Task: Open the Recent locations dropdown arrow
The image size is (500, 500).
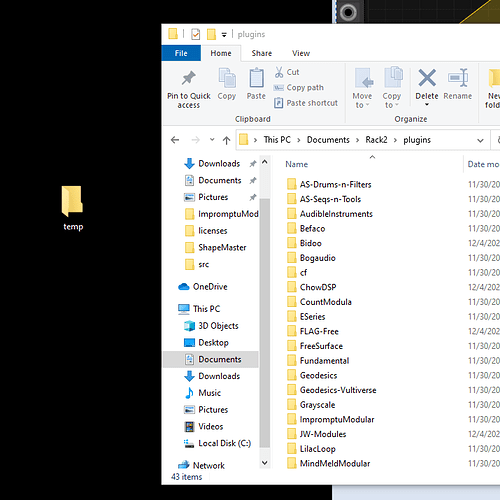Action: (212, 140)
